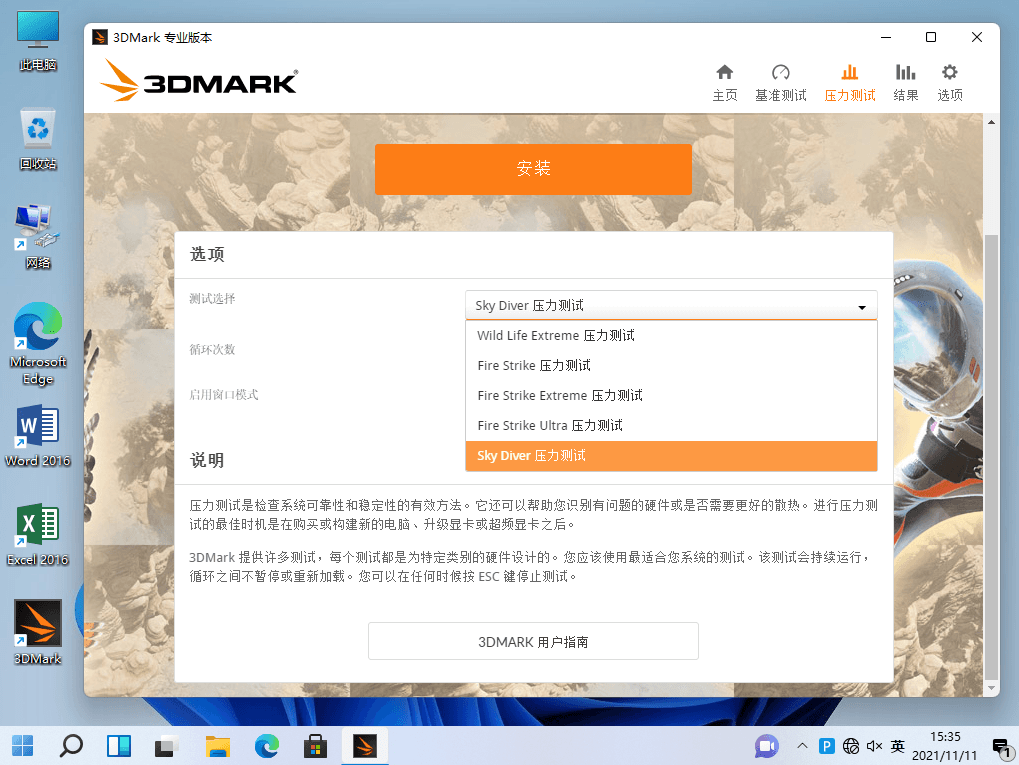Choose Fire Strike Extreme 压力测试 option

point(671,395)
